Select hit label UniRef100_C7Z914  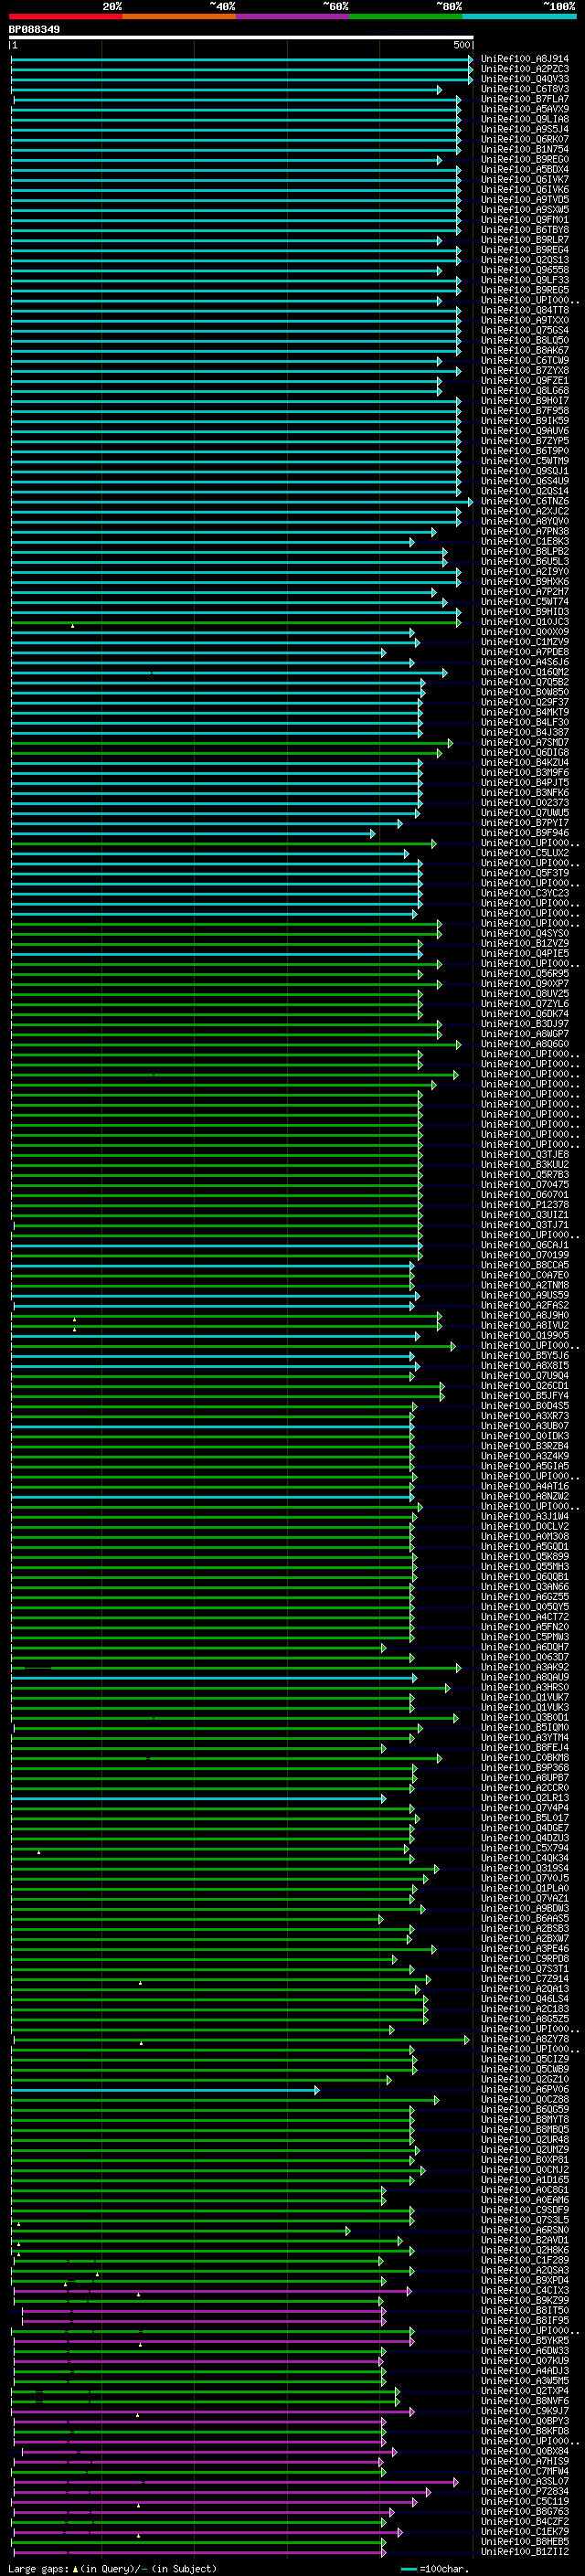(x=525, y=1979)
